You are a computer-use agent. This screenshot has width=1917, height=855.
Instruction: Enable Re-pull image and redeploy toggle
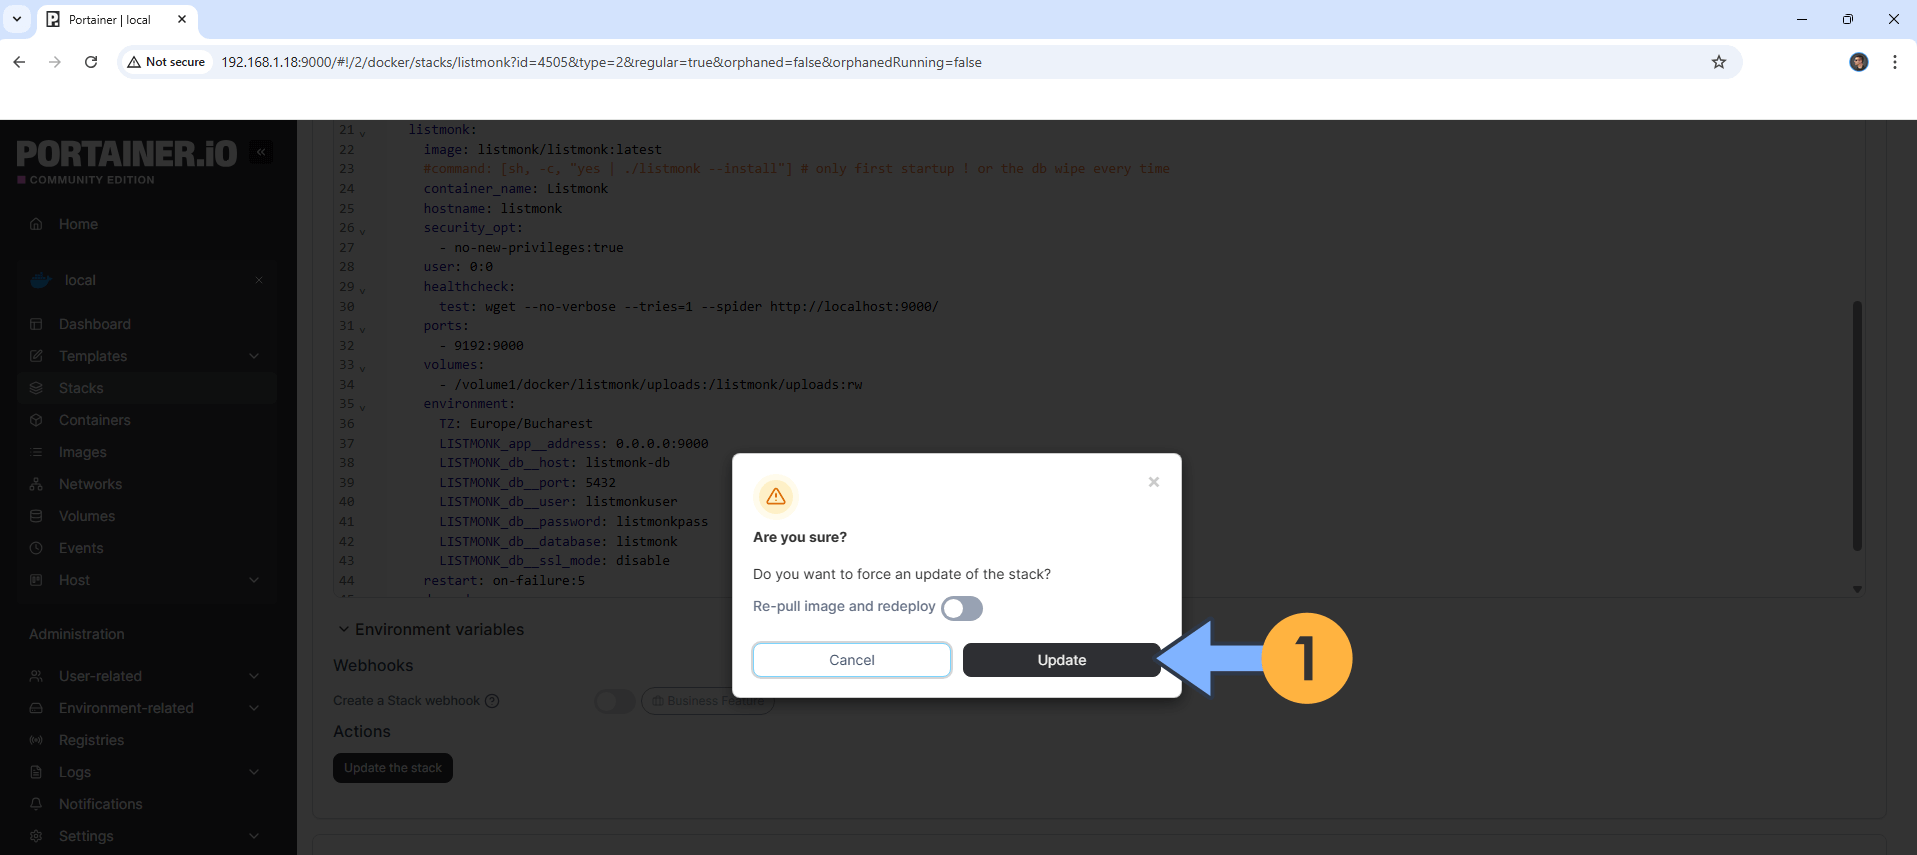(x=961, y=608)
